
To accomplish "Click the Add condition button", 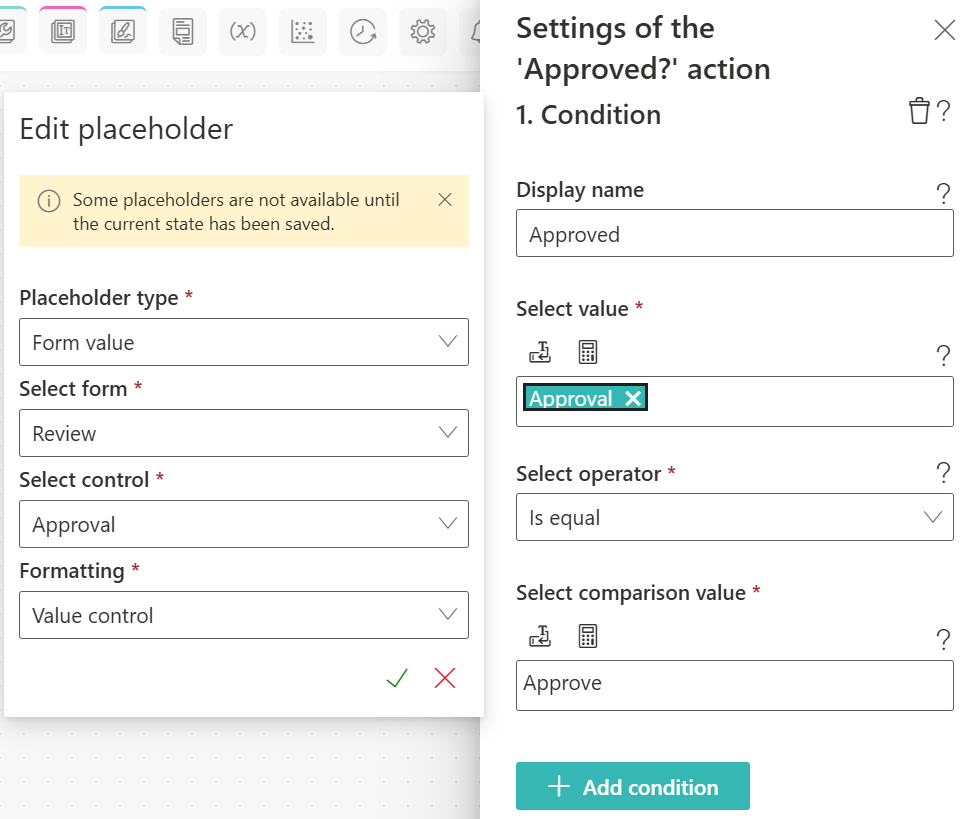I will [632, 787].
